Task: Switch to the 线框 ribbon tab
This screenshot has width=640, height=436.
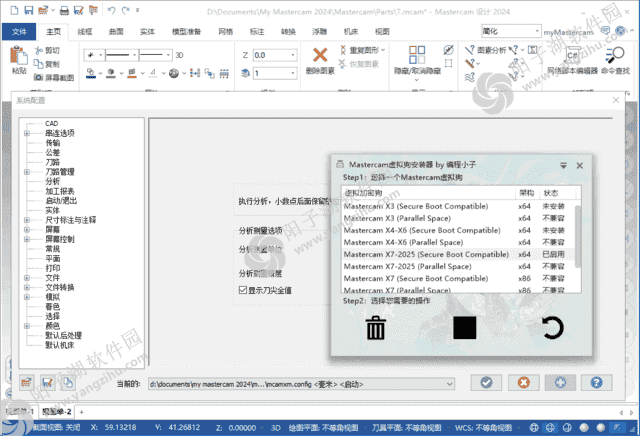Action: point(85,31)
